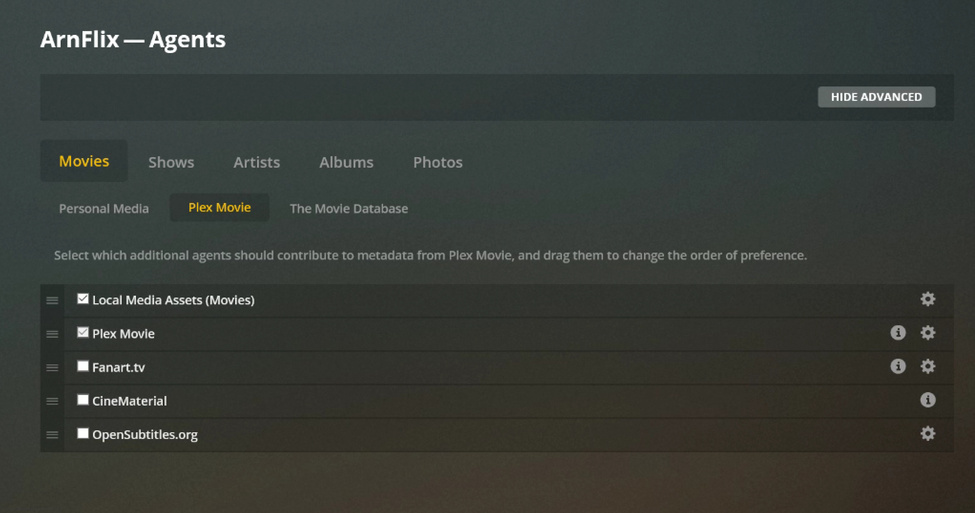
Task: Uncheck Local Media Assets (Movies) checkbox
Action: [83, 299]
